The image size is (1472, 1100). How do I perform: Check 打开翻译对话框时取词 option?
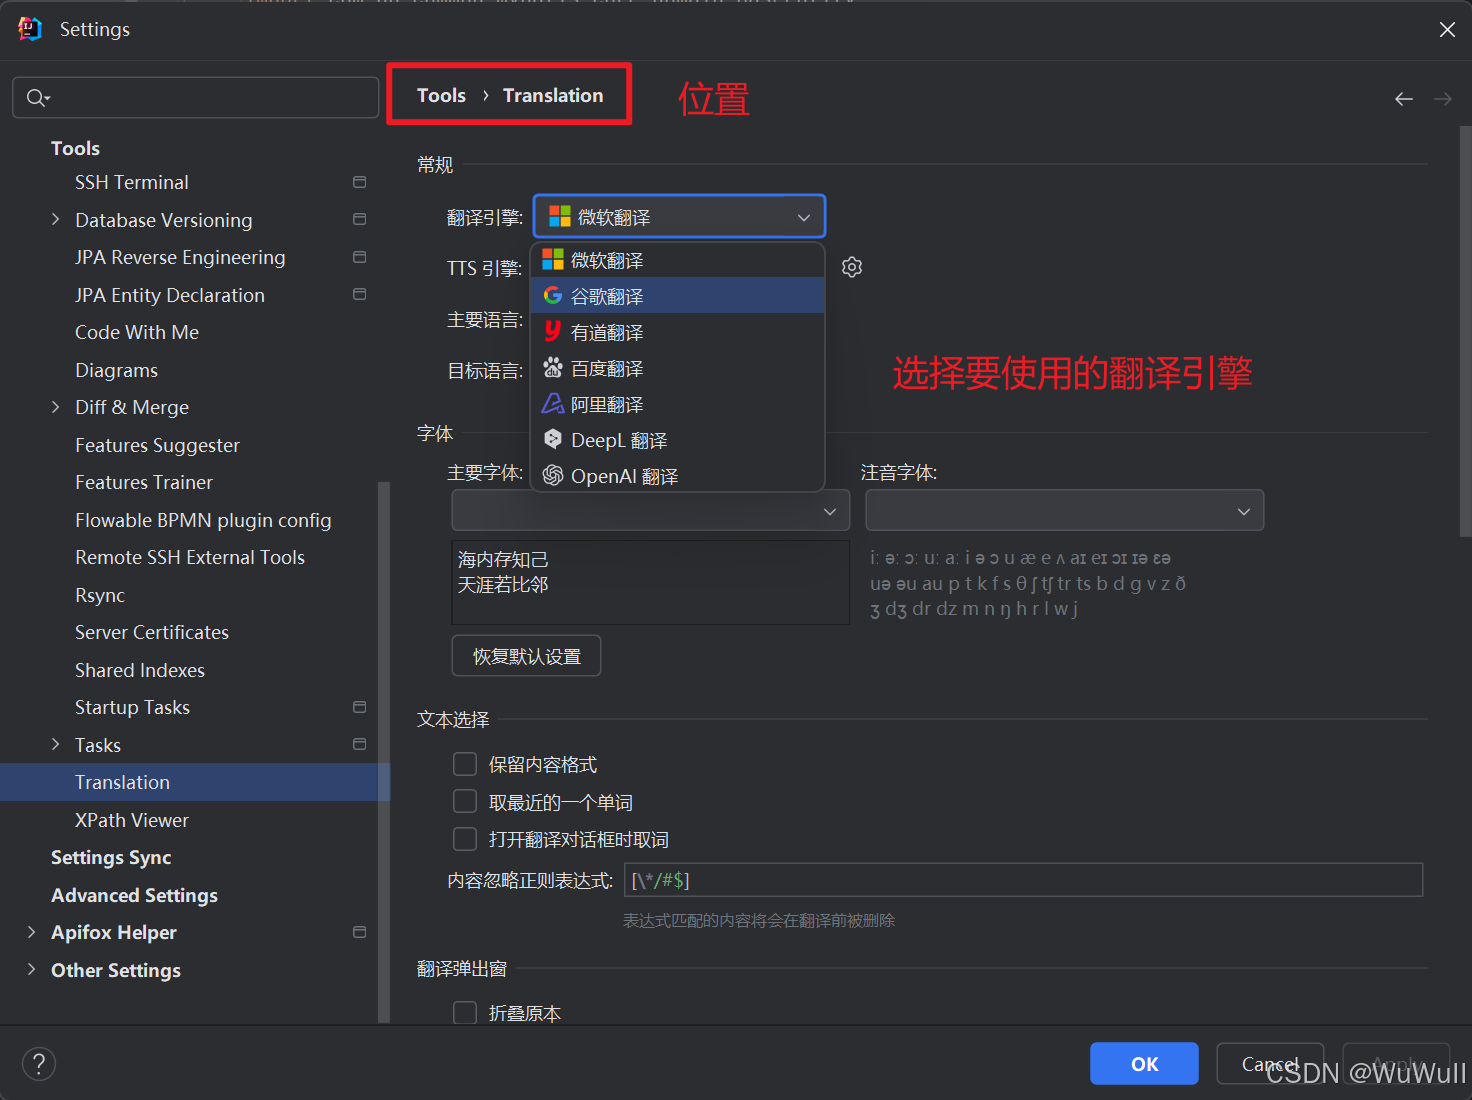tap(465, 839)
